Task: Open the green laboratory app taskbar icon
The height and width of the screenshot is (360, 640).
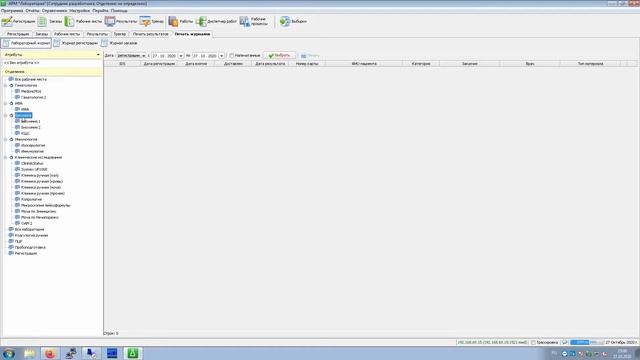Action: (133, 353)
